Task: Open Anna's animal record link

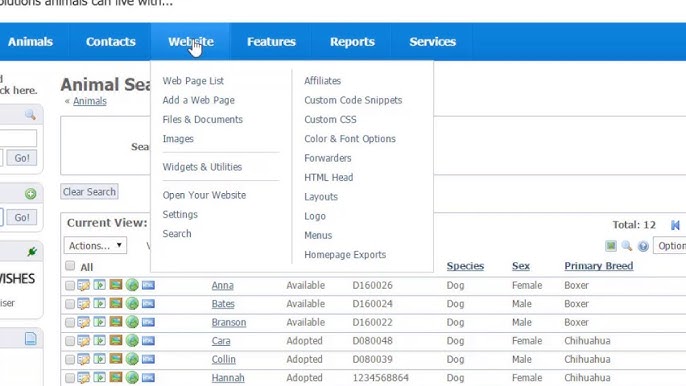Action: (x=222, y=285)
